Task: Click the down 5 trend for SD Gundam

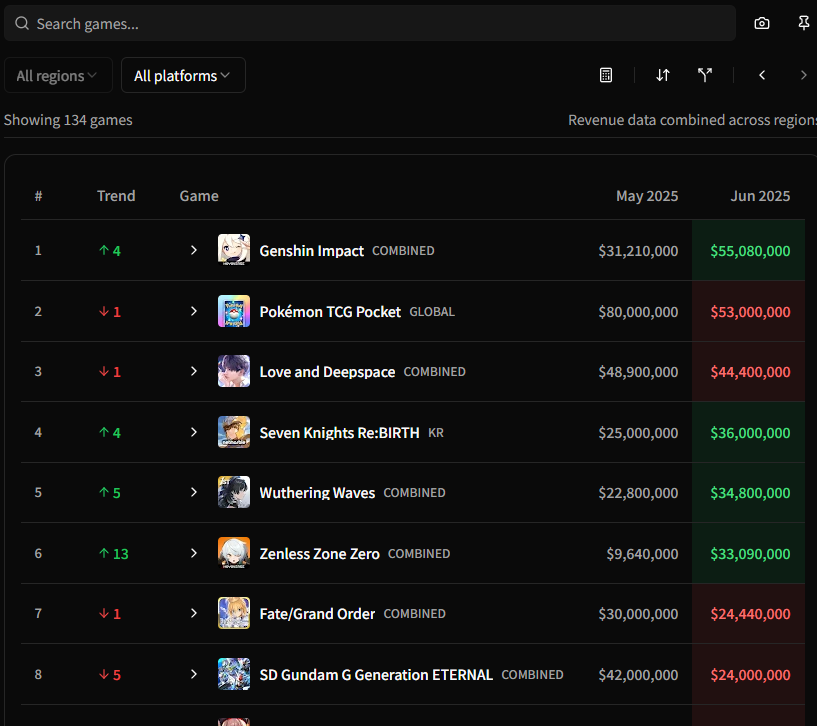Action: coord(110,675)
